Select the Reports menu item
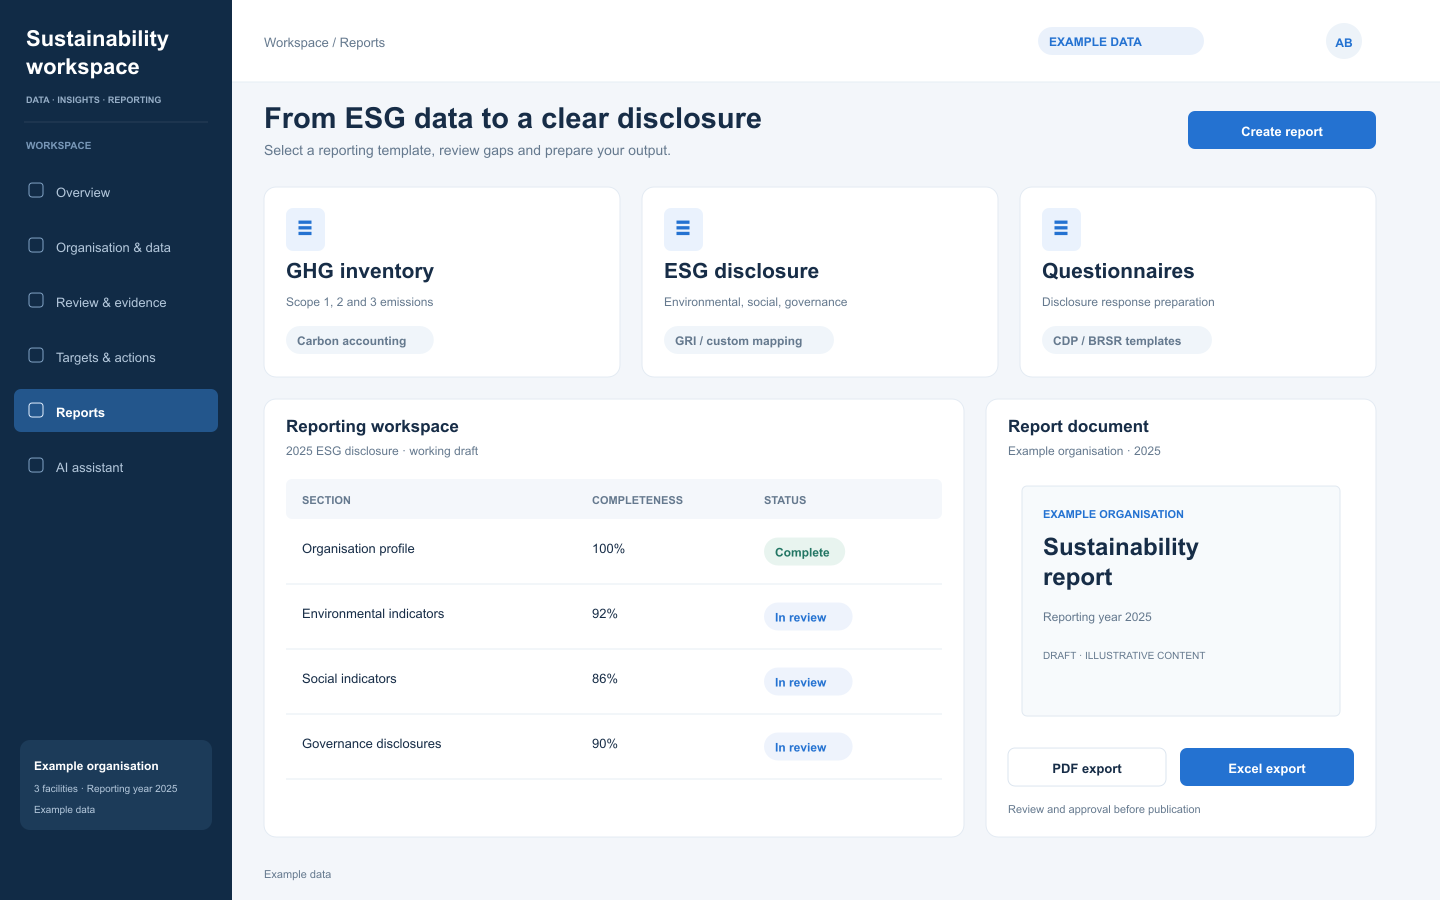The height and width of the screenshot is (900, 1440). coord(116,411)
